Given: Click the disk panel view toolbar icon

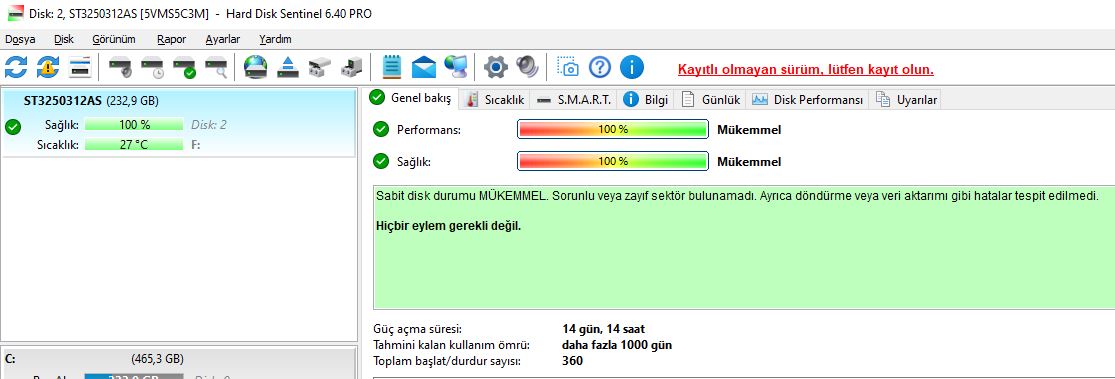Looking at the screenshot, I should [80, 68].
